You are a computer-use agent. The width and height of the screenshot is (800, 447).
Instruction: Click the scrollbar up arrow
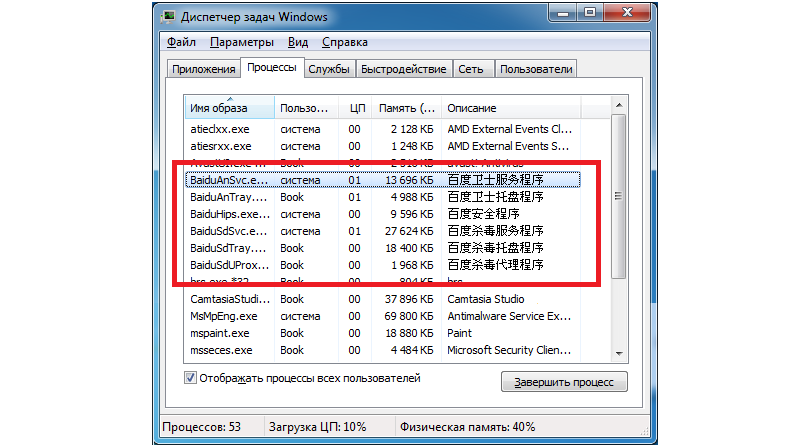[x=619, y=105]
